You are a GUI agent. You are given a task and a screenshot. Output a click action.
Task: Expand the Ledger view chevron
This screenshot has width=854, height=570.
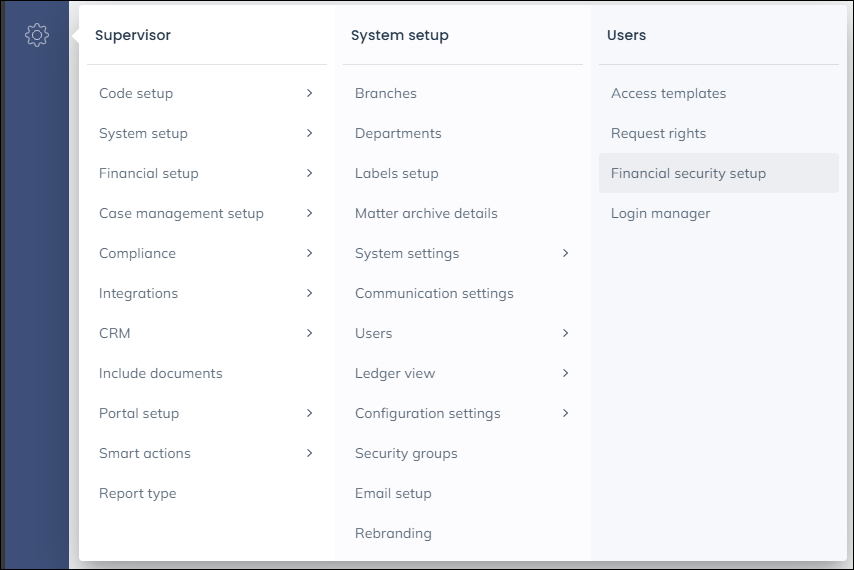[566, 373]
